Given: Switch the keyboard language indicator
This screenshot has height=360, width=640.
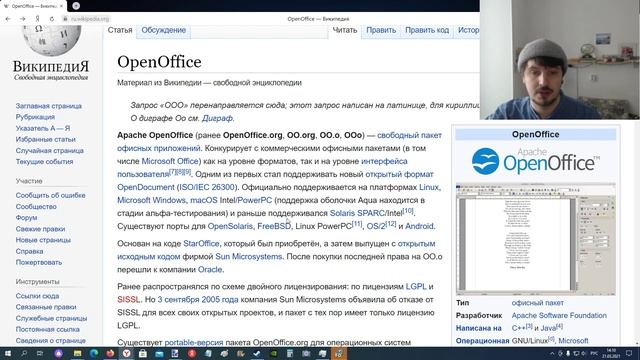Looking at the screenshot, I should point(595,353).
